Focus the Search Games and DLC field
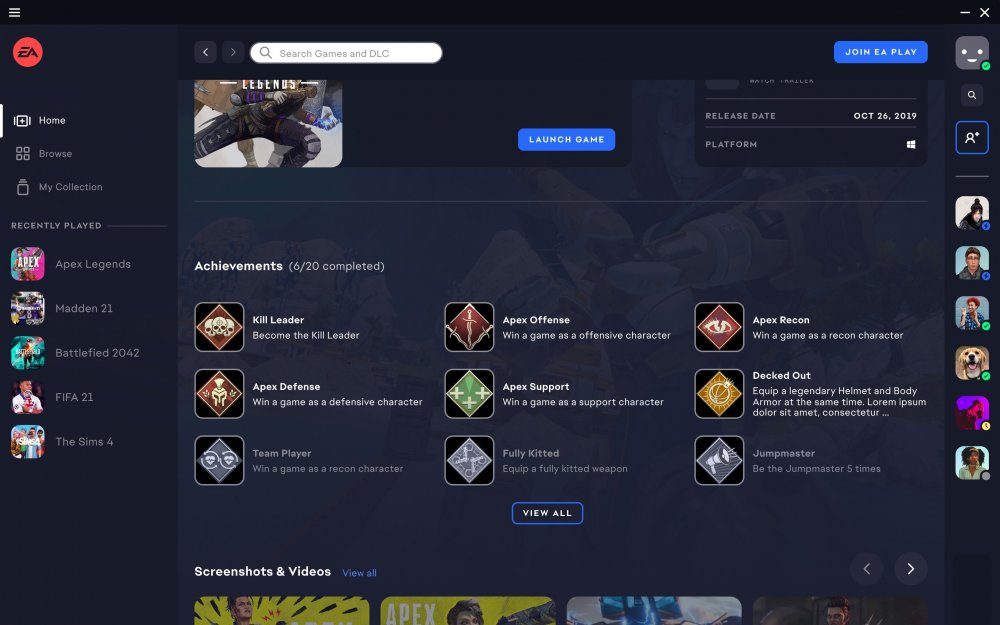 pos(346,53)
